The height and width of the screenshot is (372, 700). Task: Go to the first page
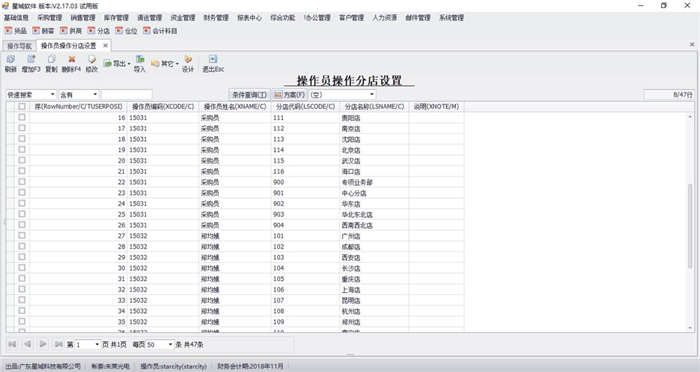(x=12, y=344)
